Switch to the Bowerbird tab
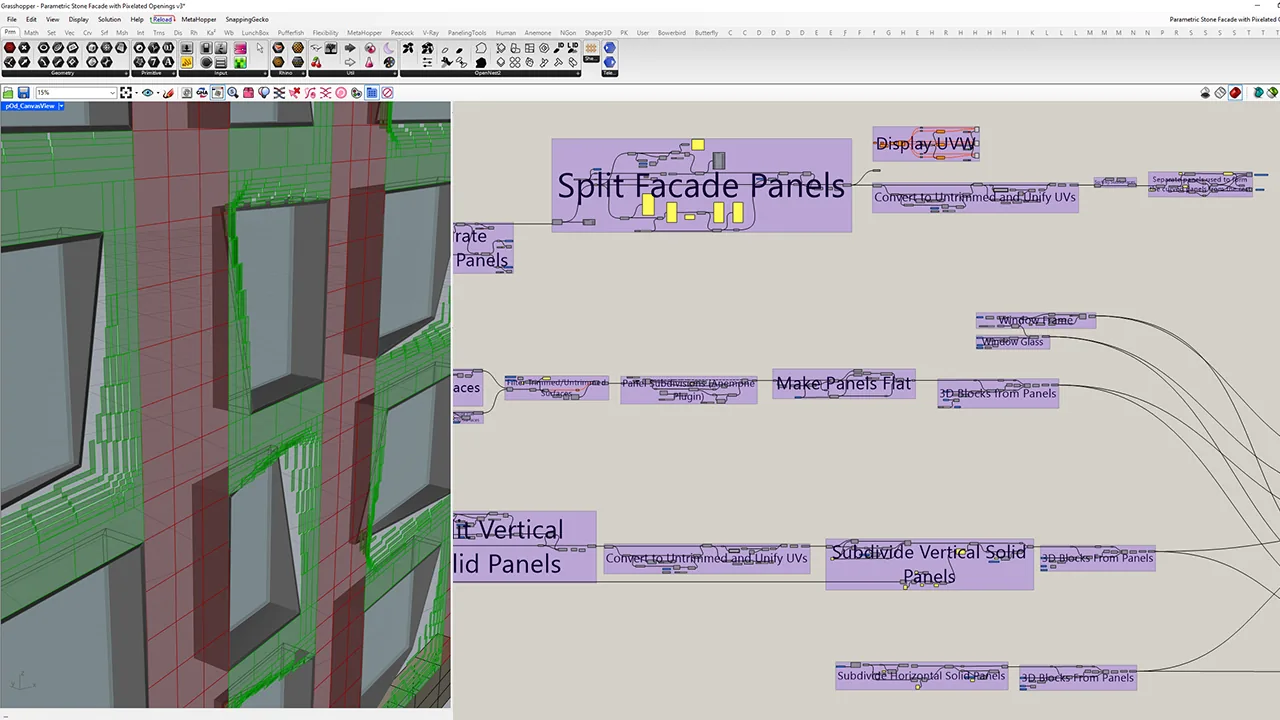1280x720 pixels. click(672, 33)
